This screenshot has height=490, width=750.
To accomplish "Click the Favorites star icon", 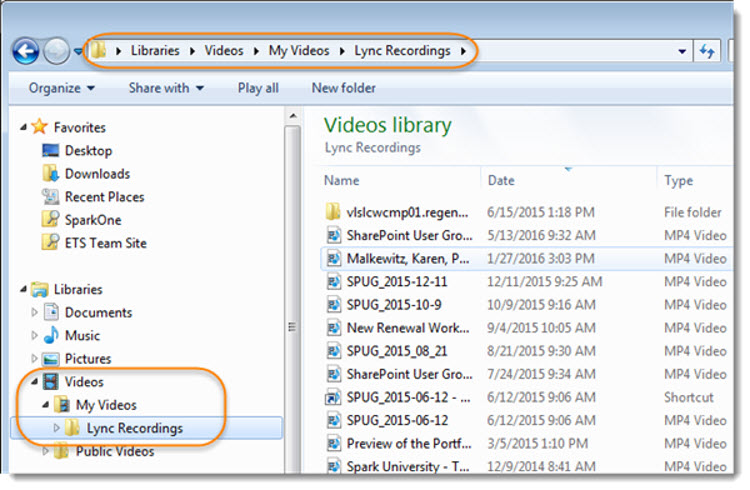I will (39, 127).
